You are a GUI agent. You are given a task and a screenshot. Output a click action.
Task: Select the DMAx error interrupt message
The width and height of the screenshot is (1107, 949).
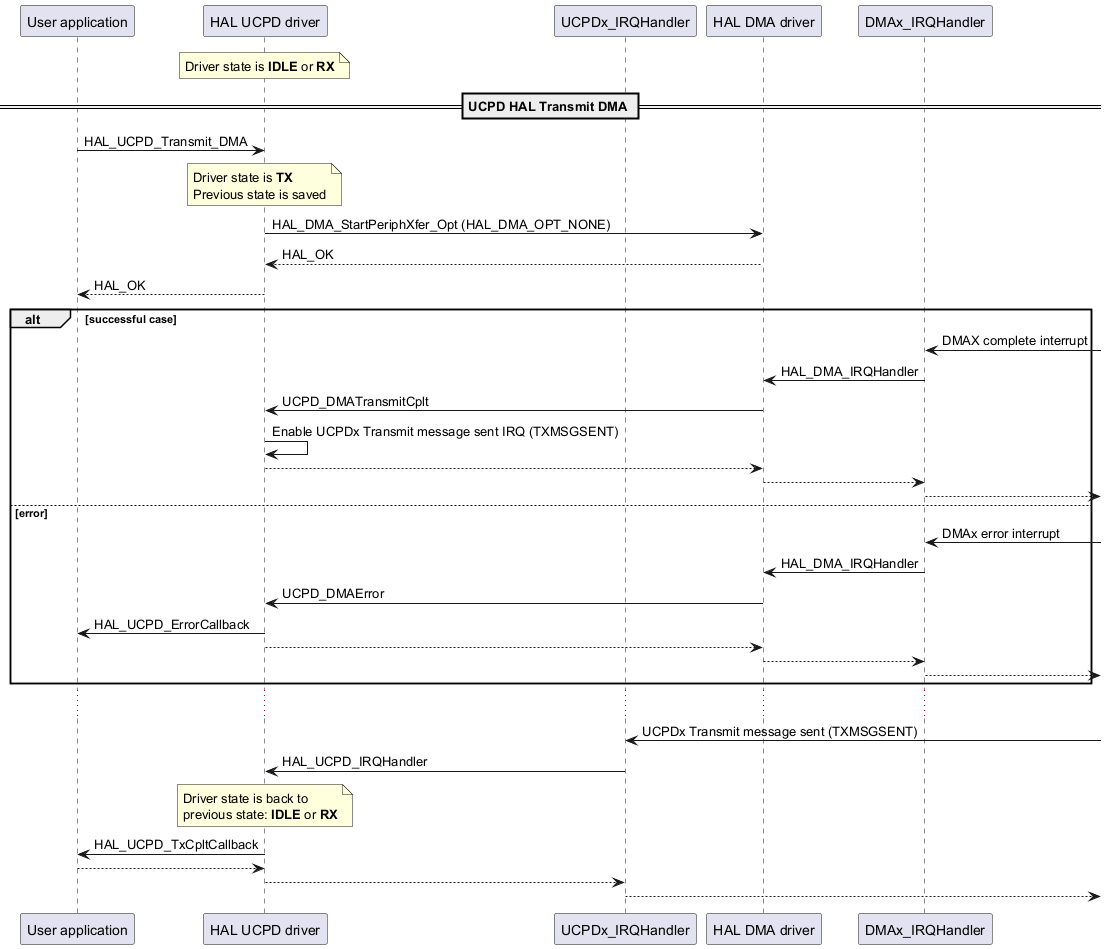1000,534
